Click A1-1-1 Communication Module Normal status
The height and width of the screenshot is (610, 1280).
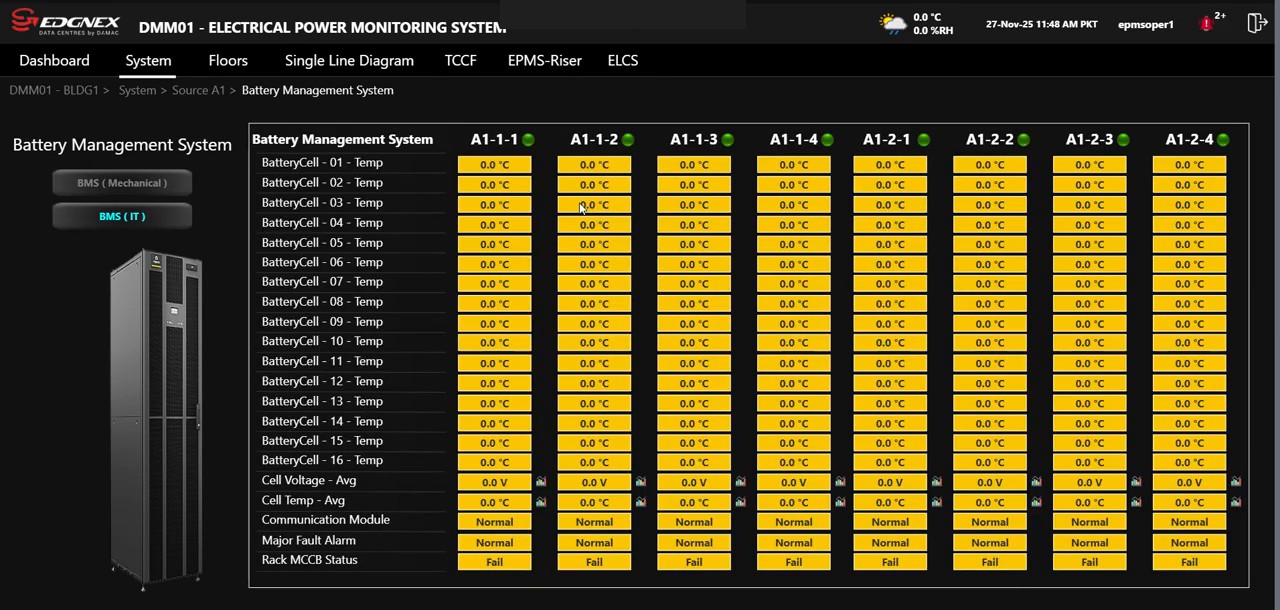point(494,522)
